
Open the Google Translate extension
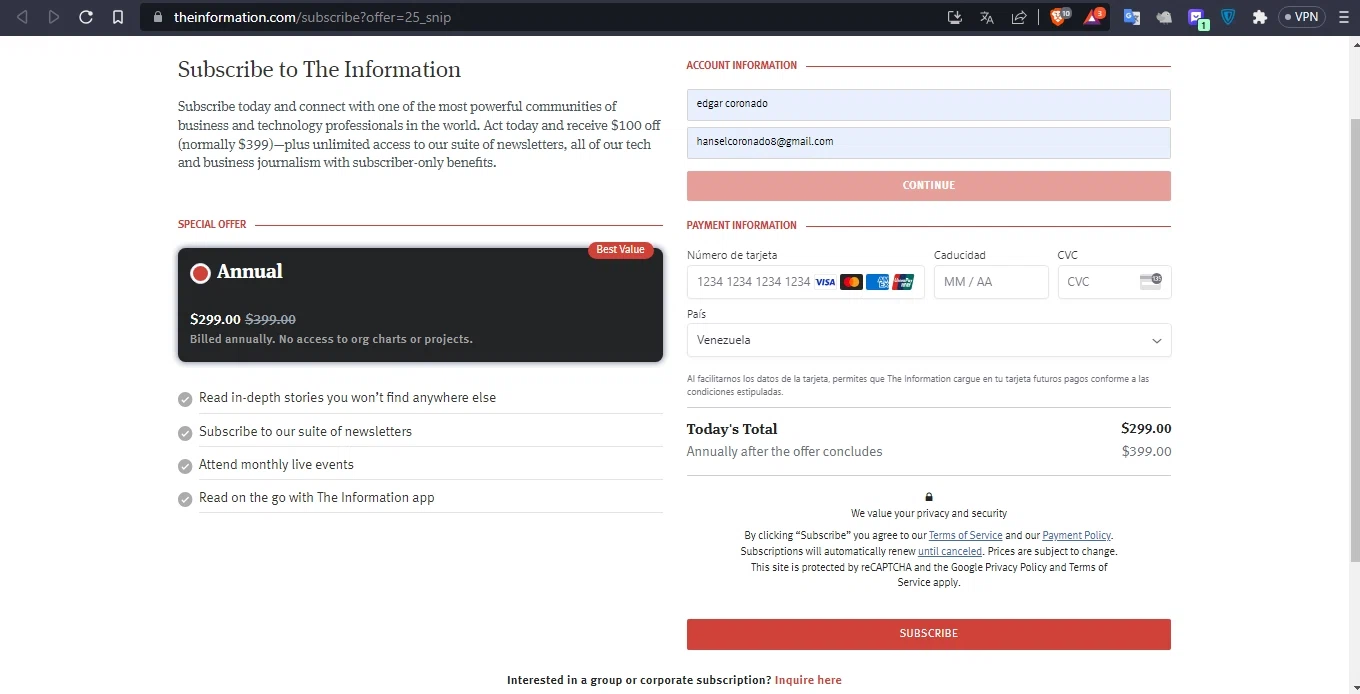pos(1132,17)
